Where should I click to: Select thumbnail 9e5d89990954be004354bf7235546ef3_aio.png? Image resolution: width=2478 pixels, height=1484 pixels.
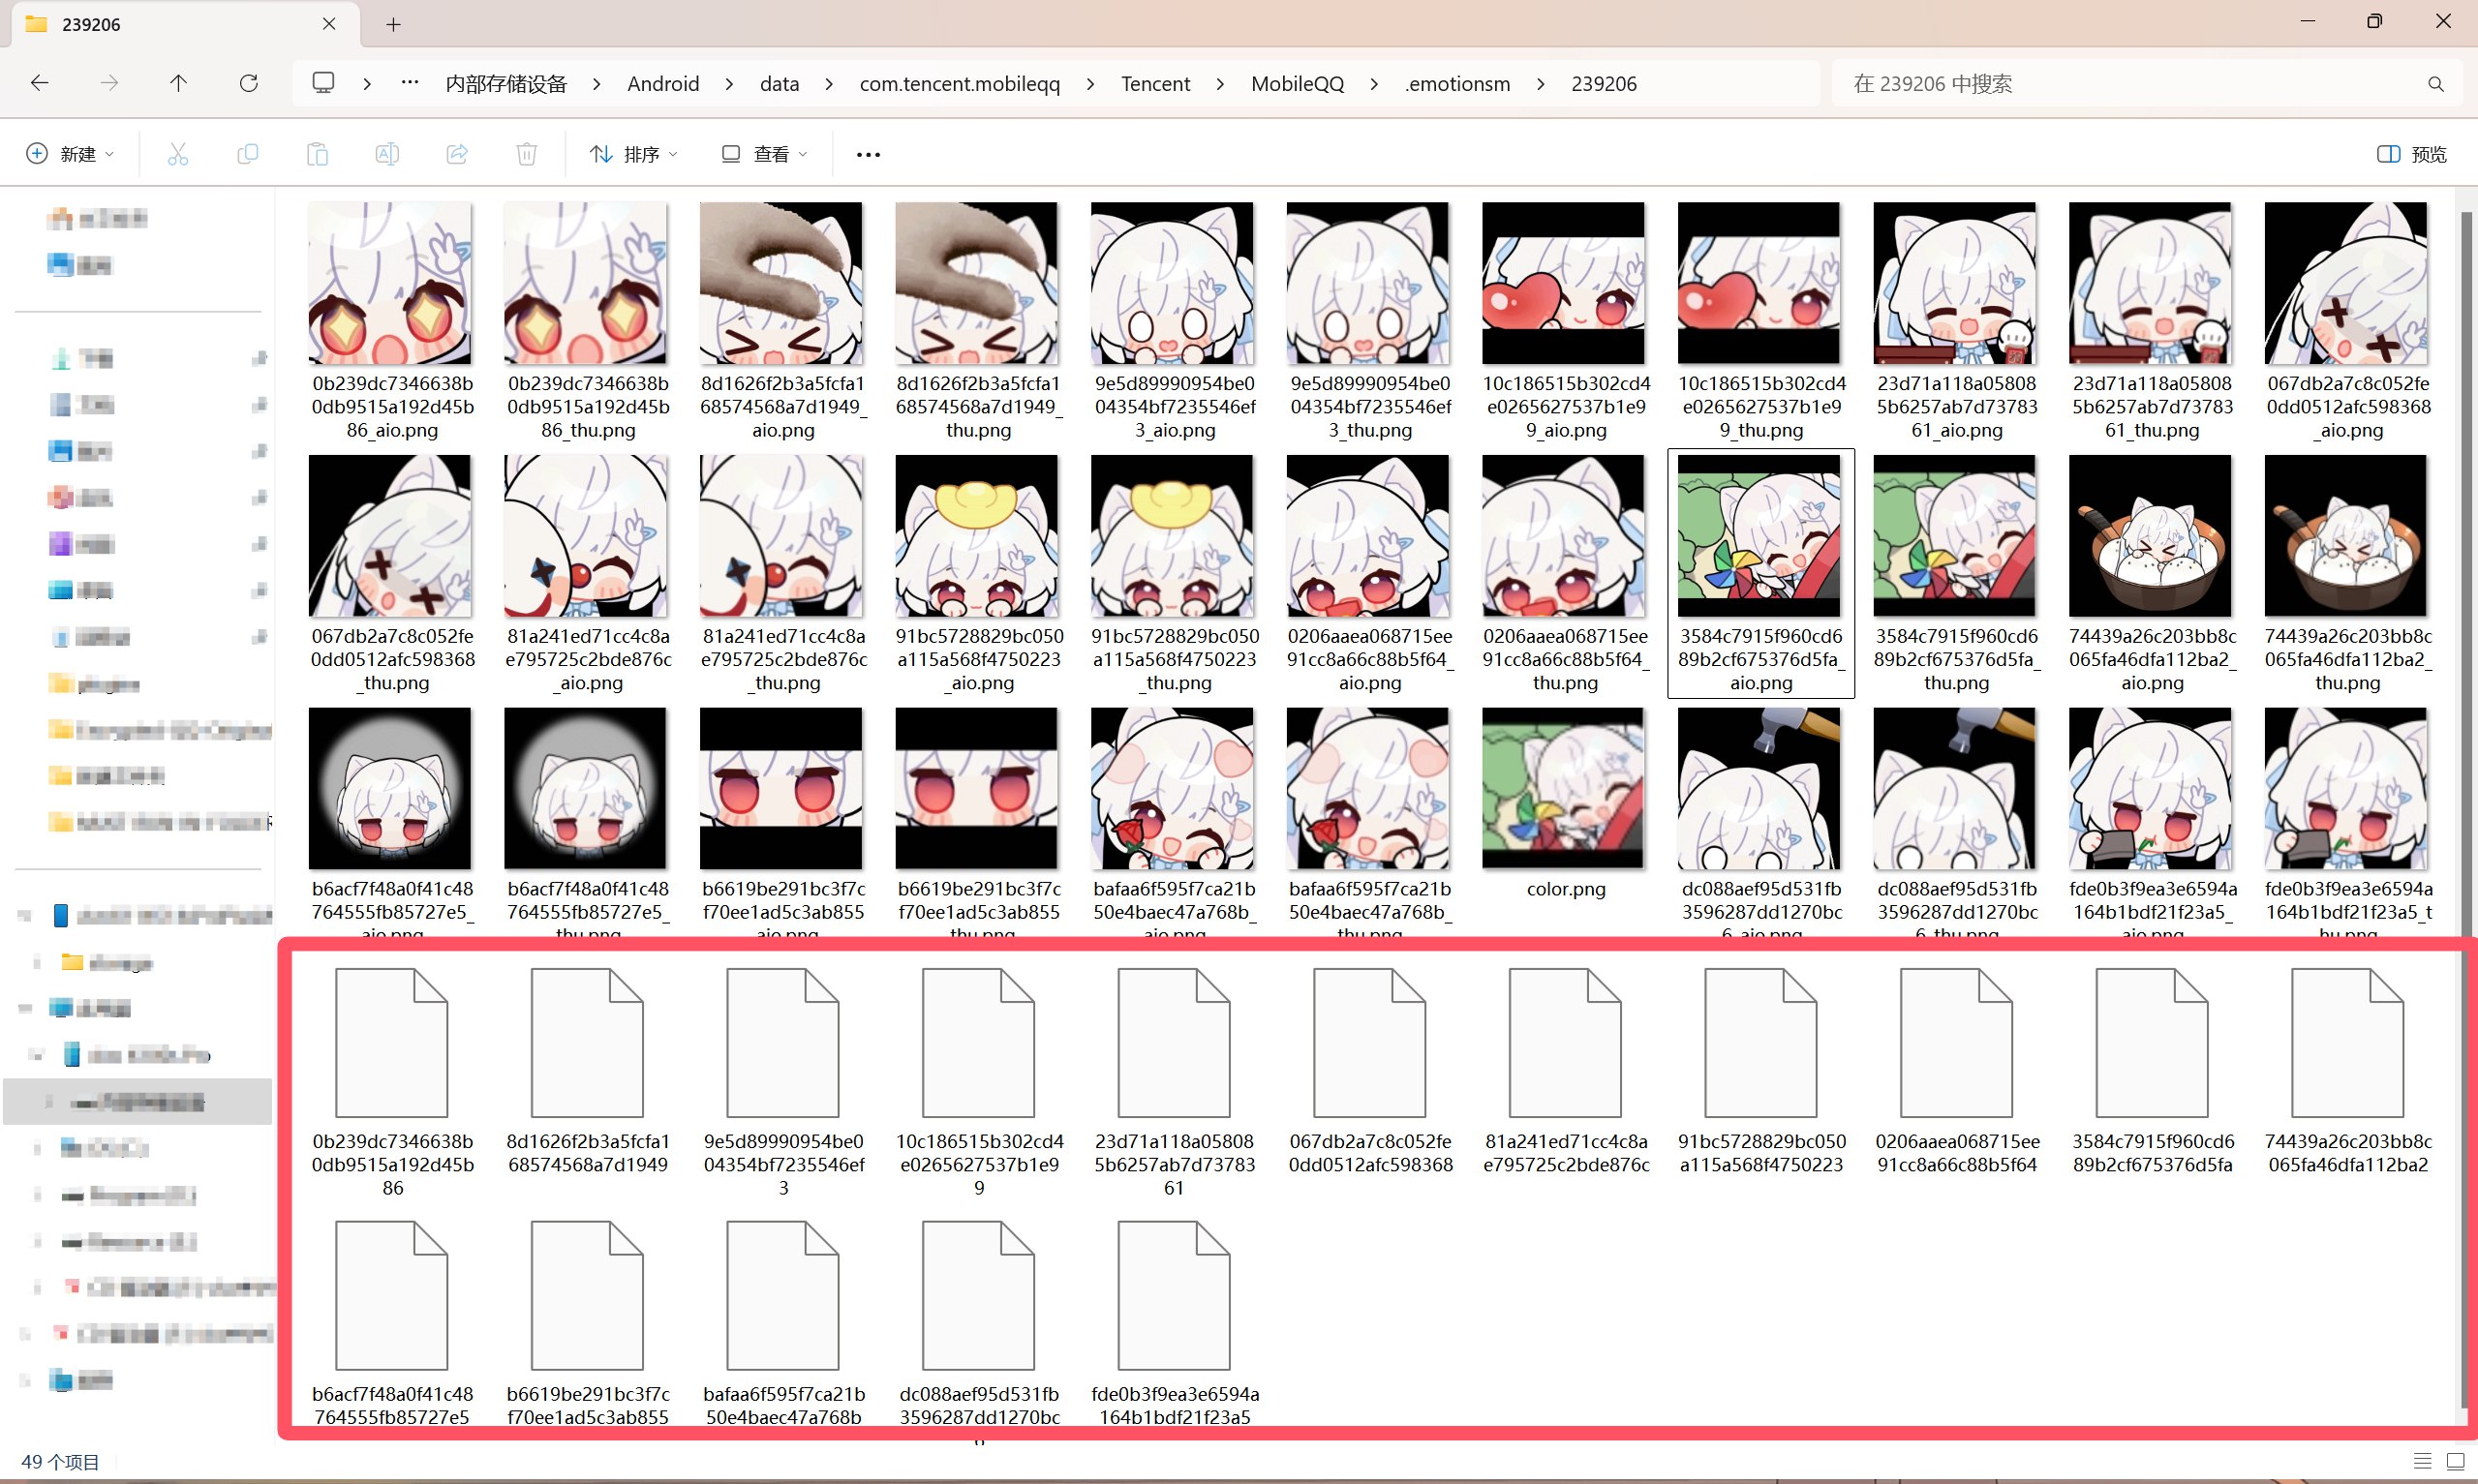(1174, 320)
